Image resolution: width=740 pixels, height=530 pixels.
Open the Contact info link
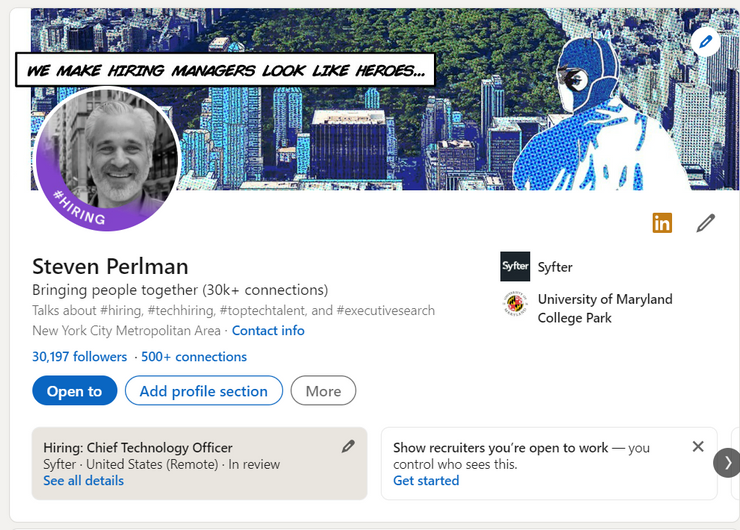click(x=268, y=331)
